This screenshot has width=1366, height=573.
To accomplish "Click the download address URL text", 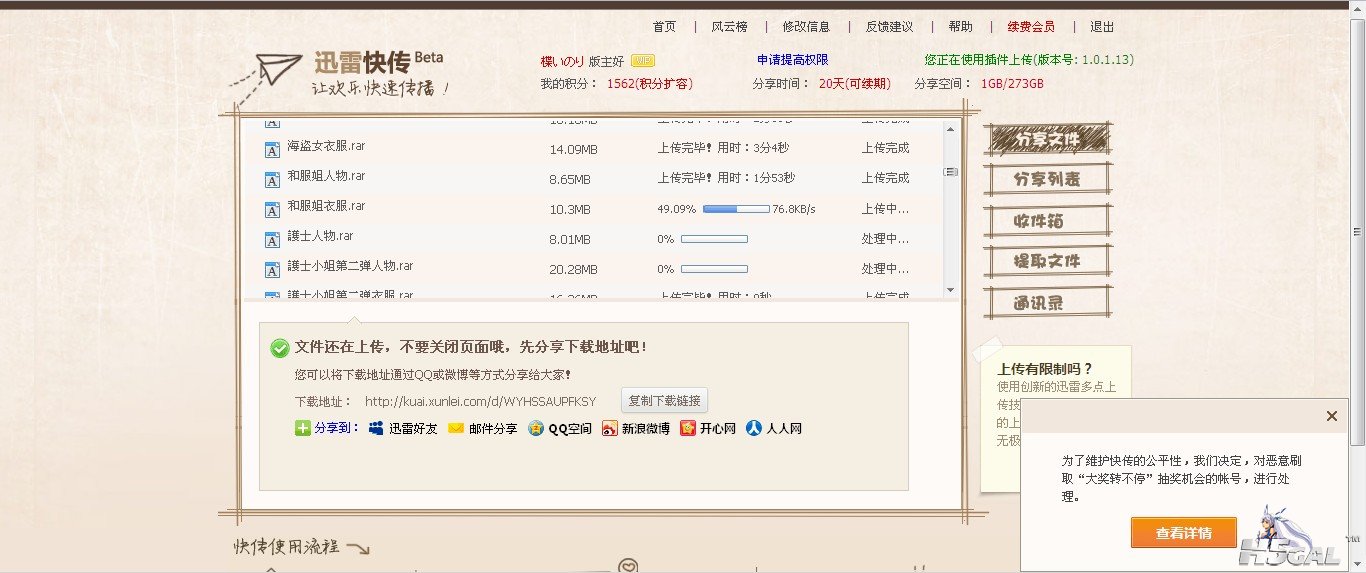I will (x=480, y=402).
